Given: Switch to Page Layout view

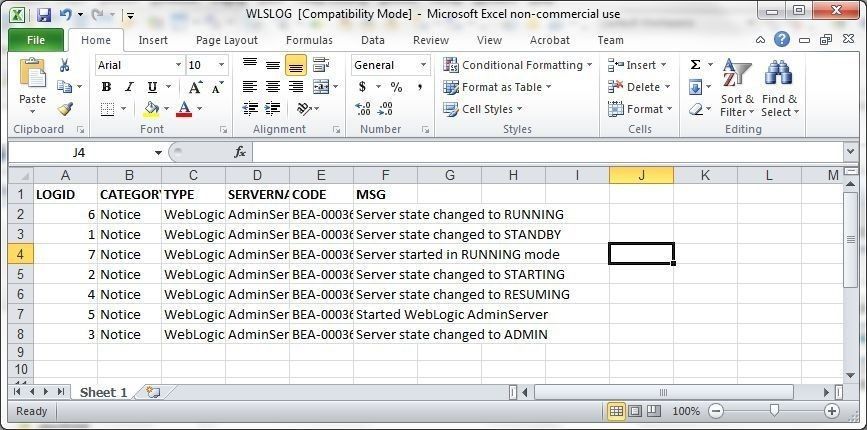Looking at the screenshot, I should 635,411.
